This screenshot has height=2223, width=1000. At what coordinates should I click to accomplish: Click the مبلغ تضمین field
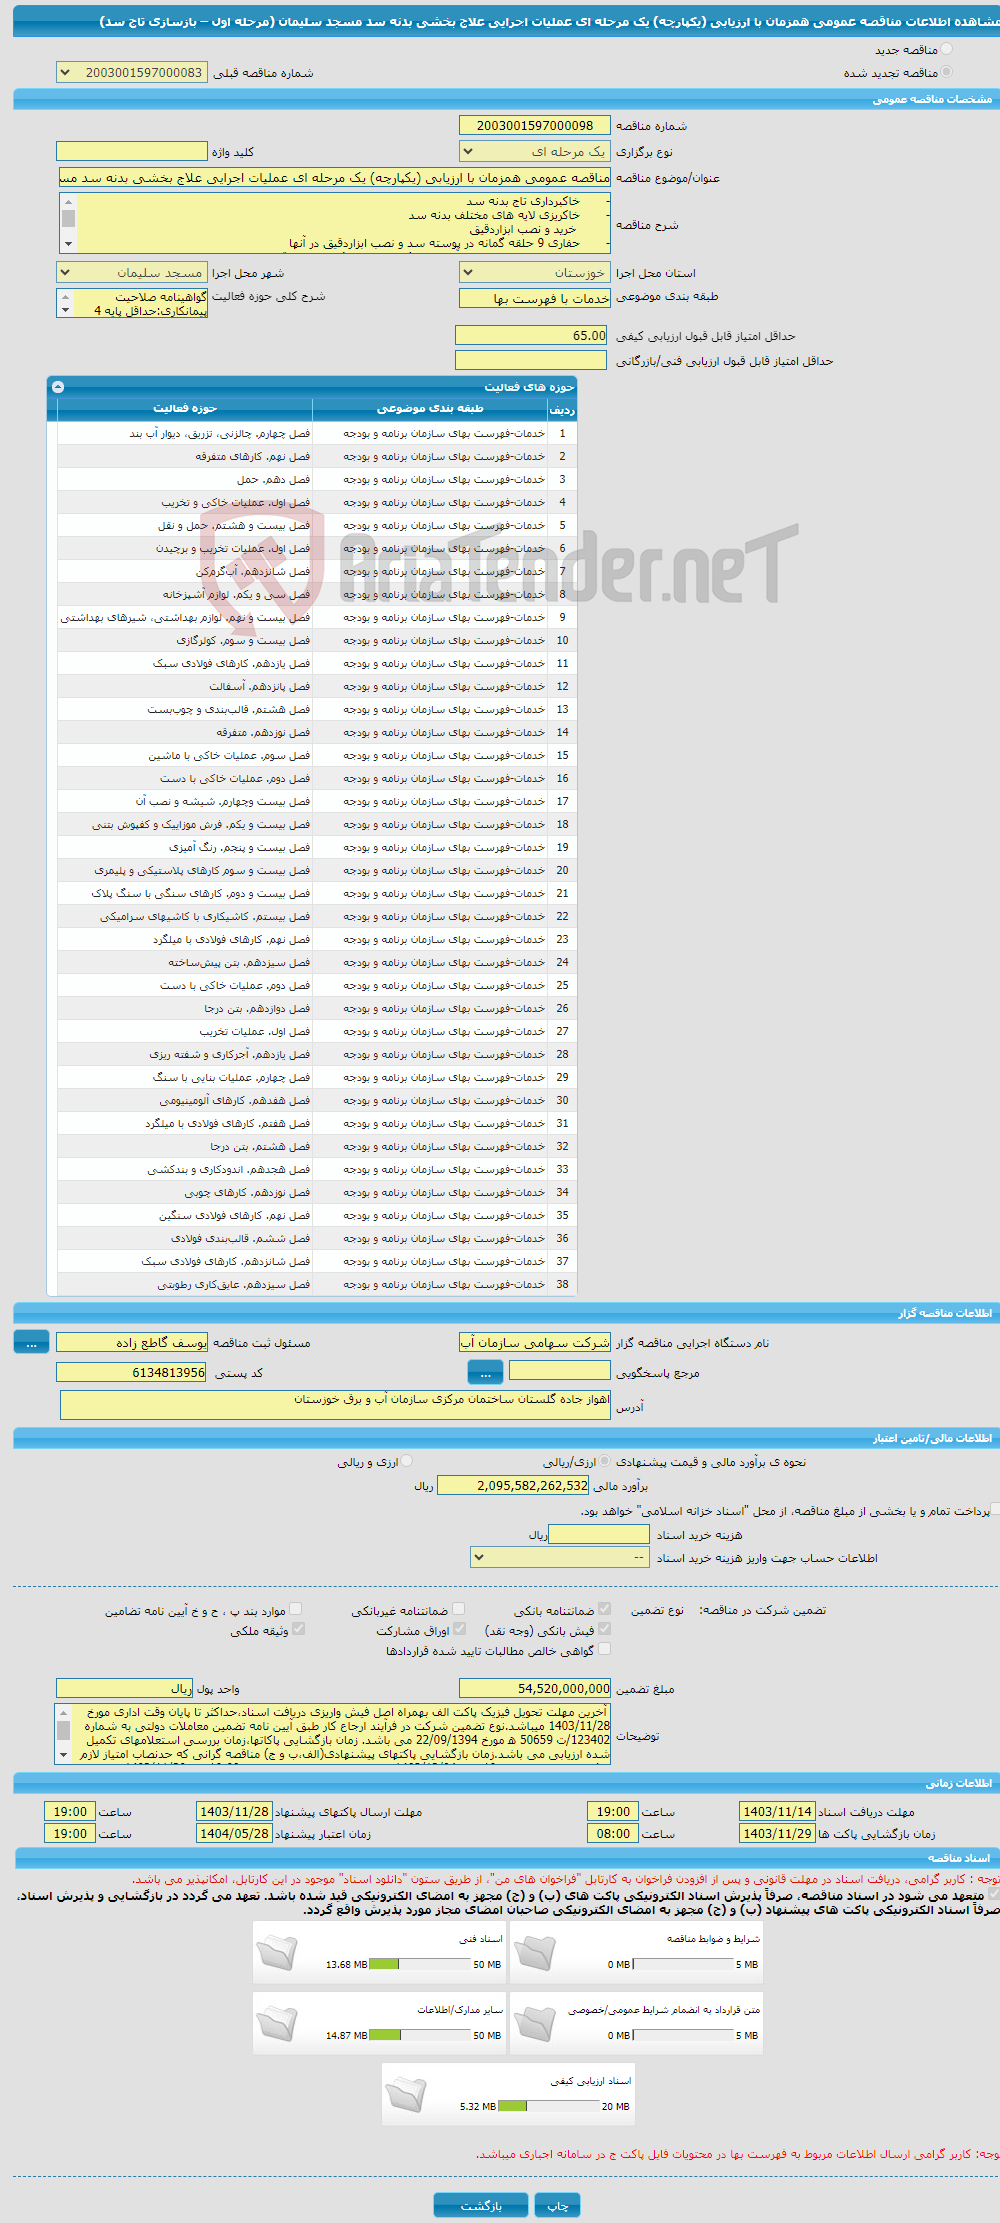[x=535, y=1688]
